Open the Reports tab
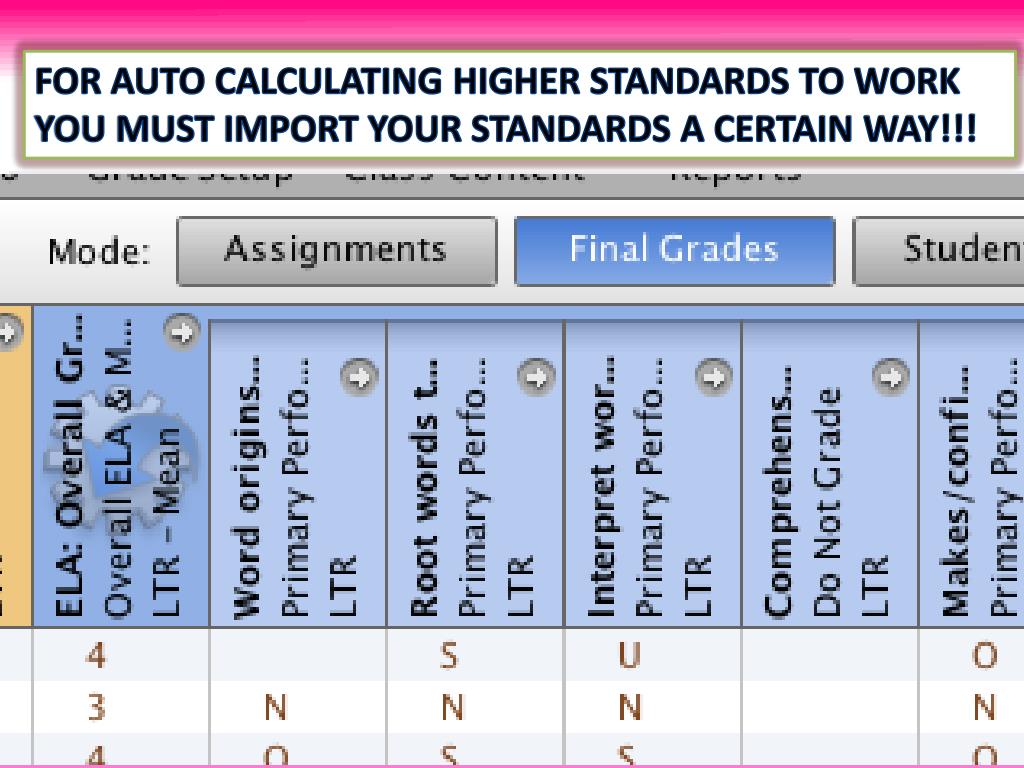The width and height of the screenshot is (1024, 768). point(736,175)
